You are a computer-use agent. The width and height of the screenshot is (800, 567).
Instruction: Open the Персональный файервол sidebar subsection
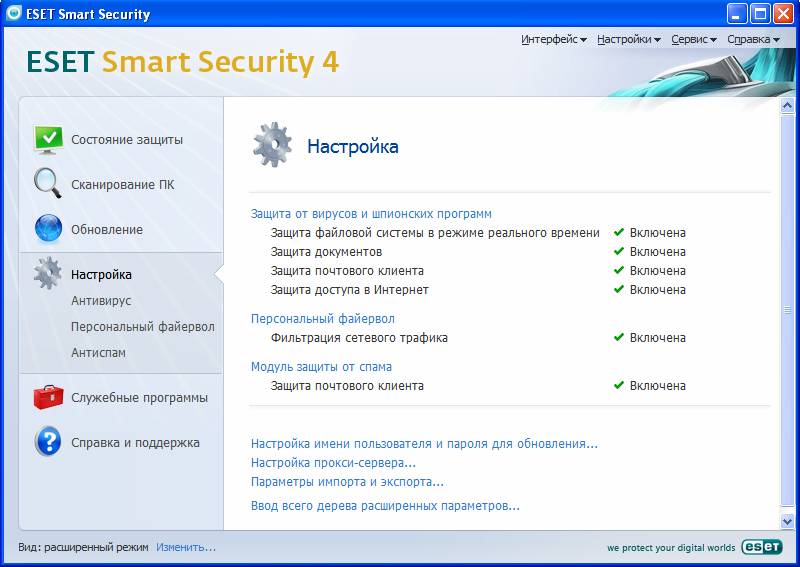tap(142, 327)
